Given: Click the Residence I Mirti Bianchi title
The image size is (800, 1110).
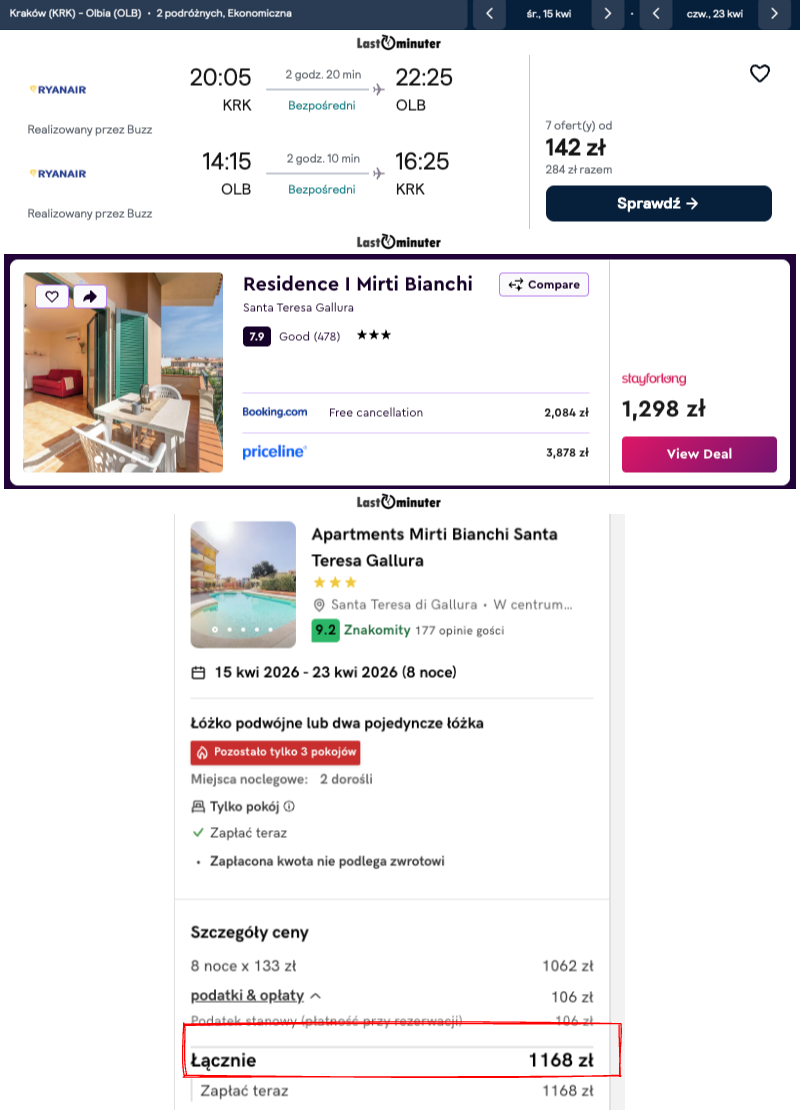Looking at the screenshot, I should click(x=358, y=284).
